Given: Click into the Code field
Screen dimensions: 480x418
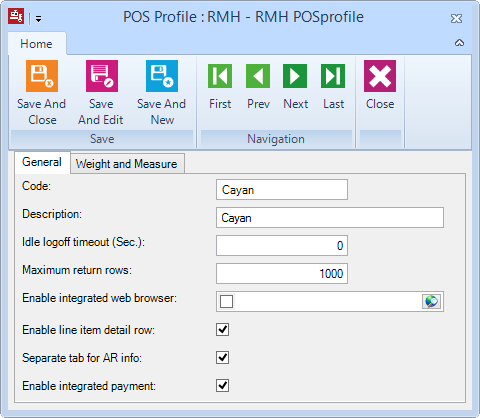Looking at the screenshot, I should (282, 190).
